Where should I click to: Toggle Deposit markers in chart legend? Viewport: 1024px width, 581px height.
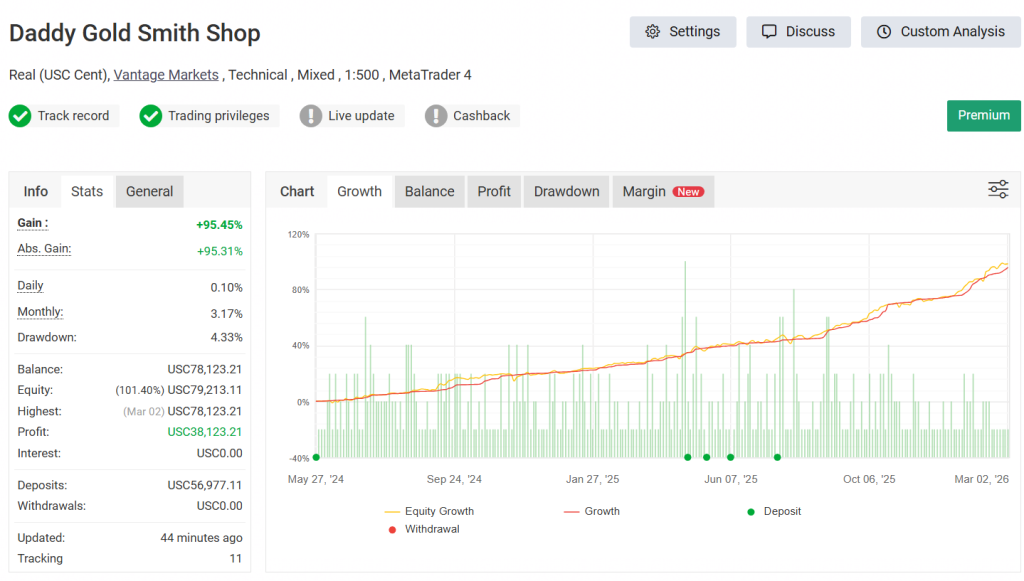[773, 511]
